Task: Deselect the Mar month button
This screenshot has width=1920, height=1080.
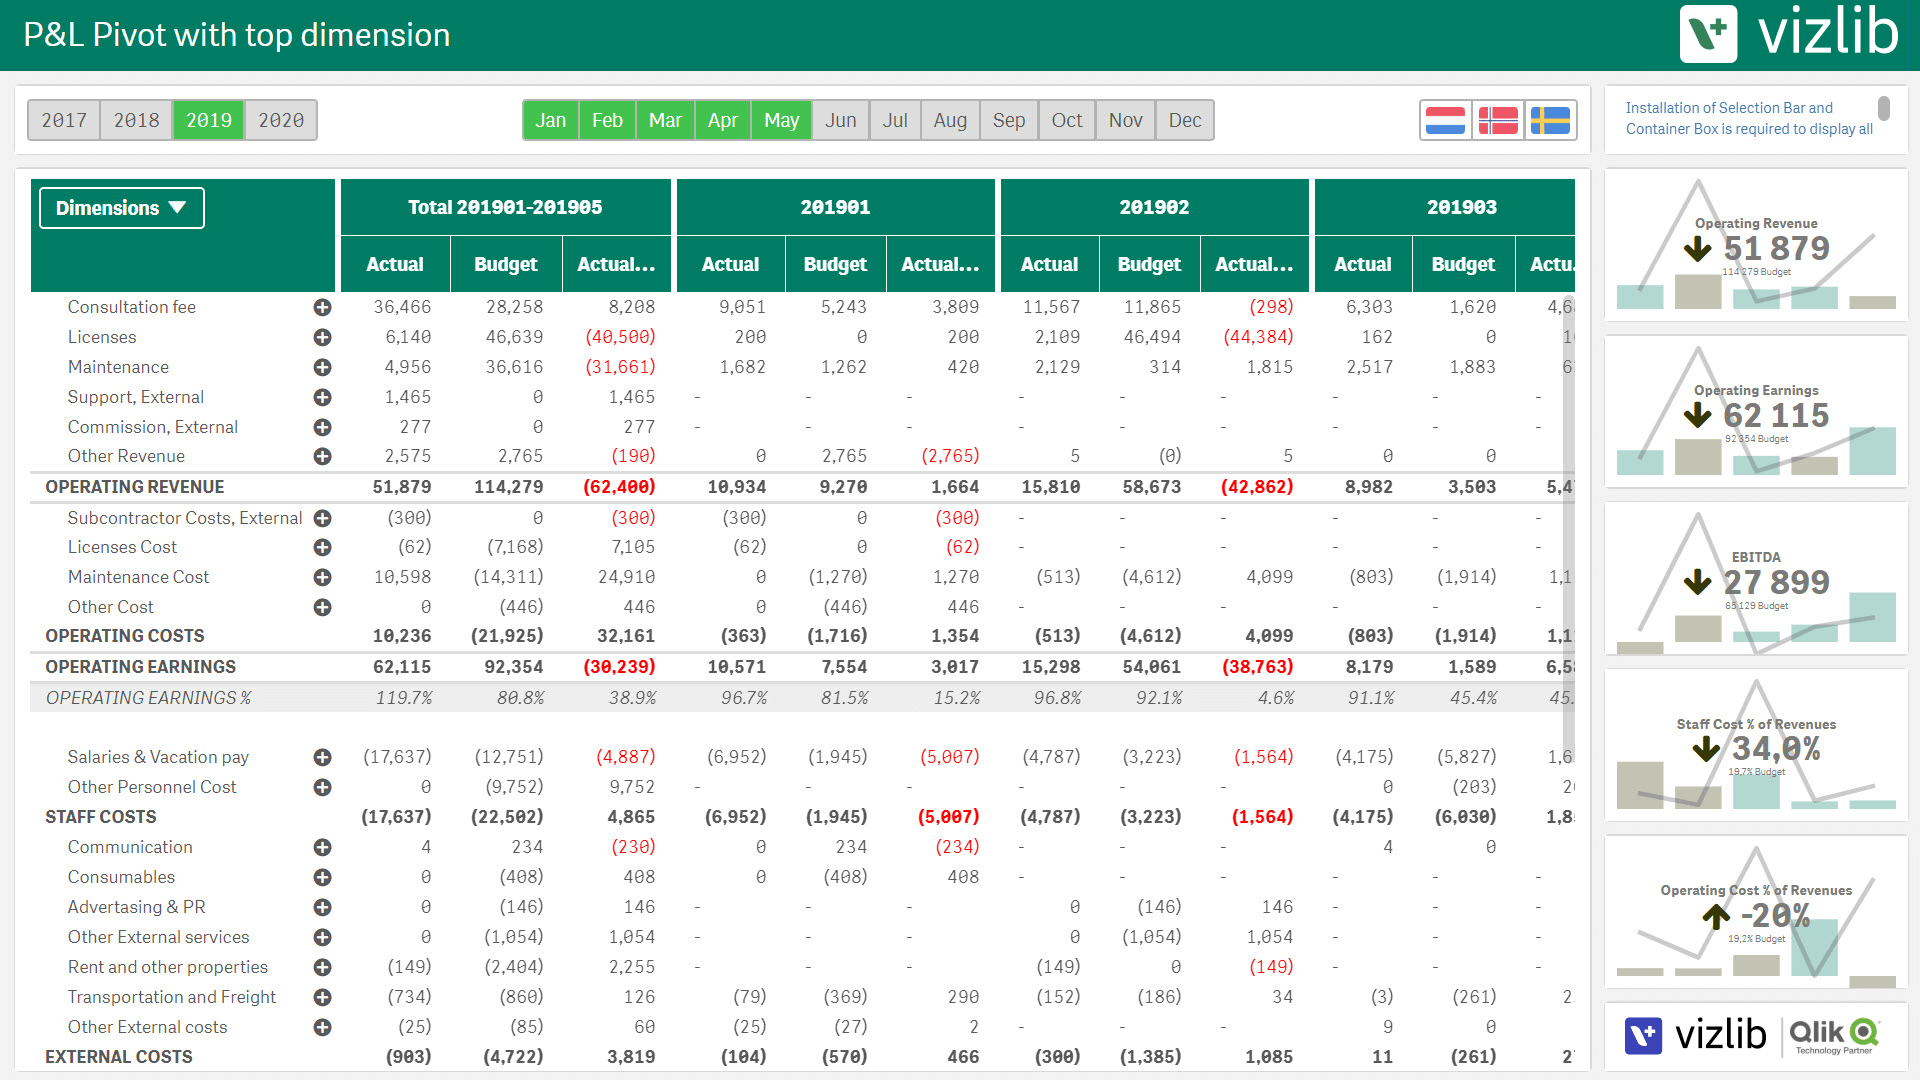Action: pyautogui.click(x=665, y=120)
